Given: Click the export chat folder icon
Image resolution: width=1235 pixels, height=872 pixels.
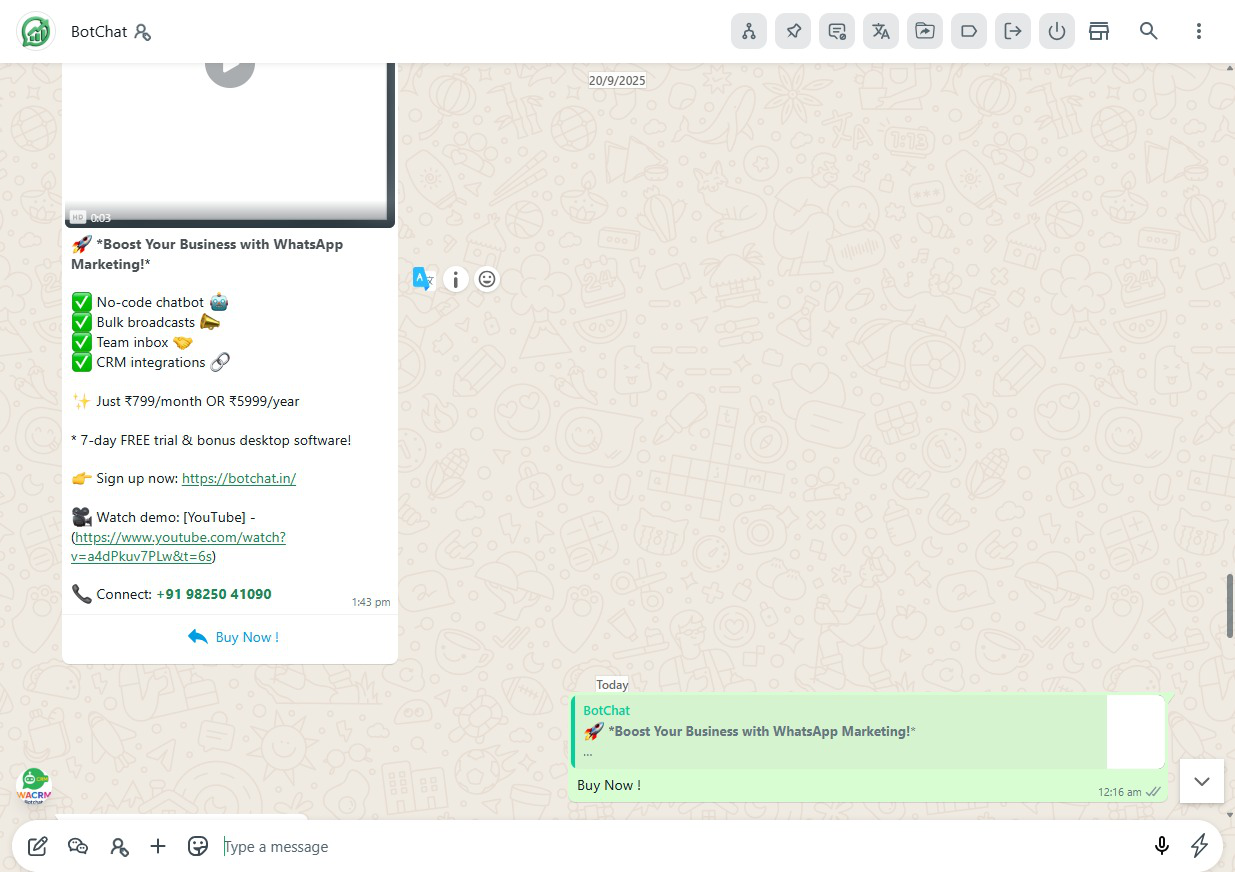Looking at the screenshot, I should pyautogui.click(x=925, y=31).
